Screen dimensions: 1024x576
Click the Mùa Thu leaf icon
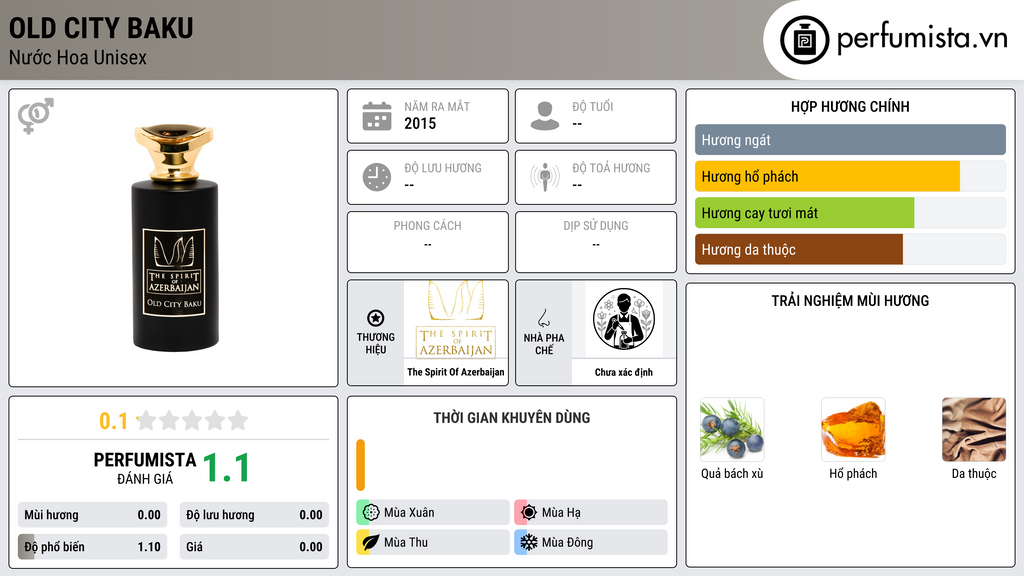371,542
